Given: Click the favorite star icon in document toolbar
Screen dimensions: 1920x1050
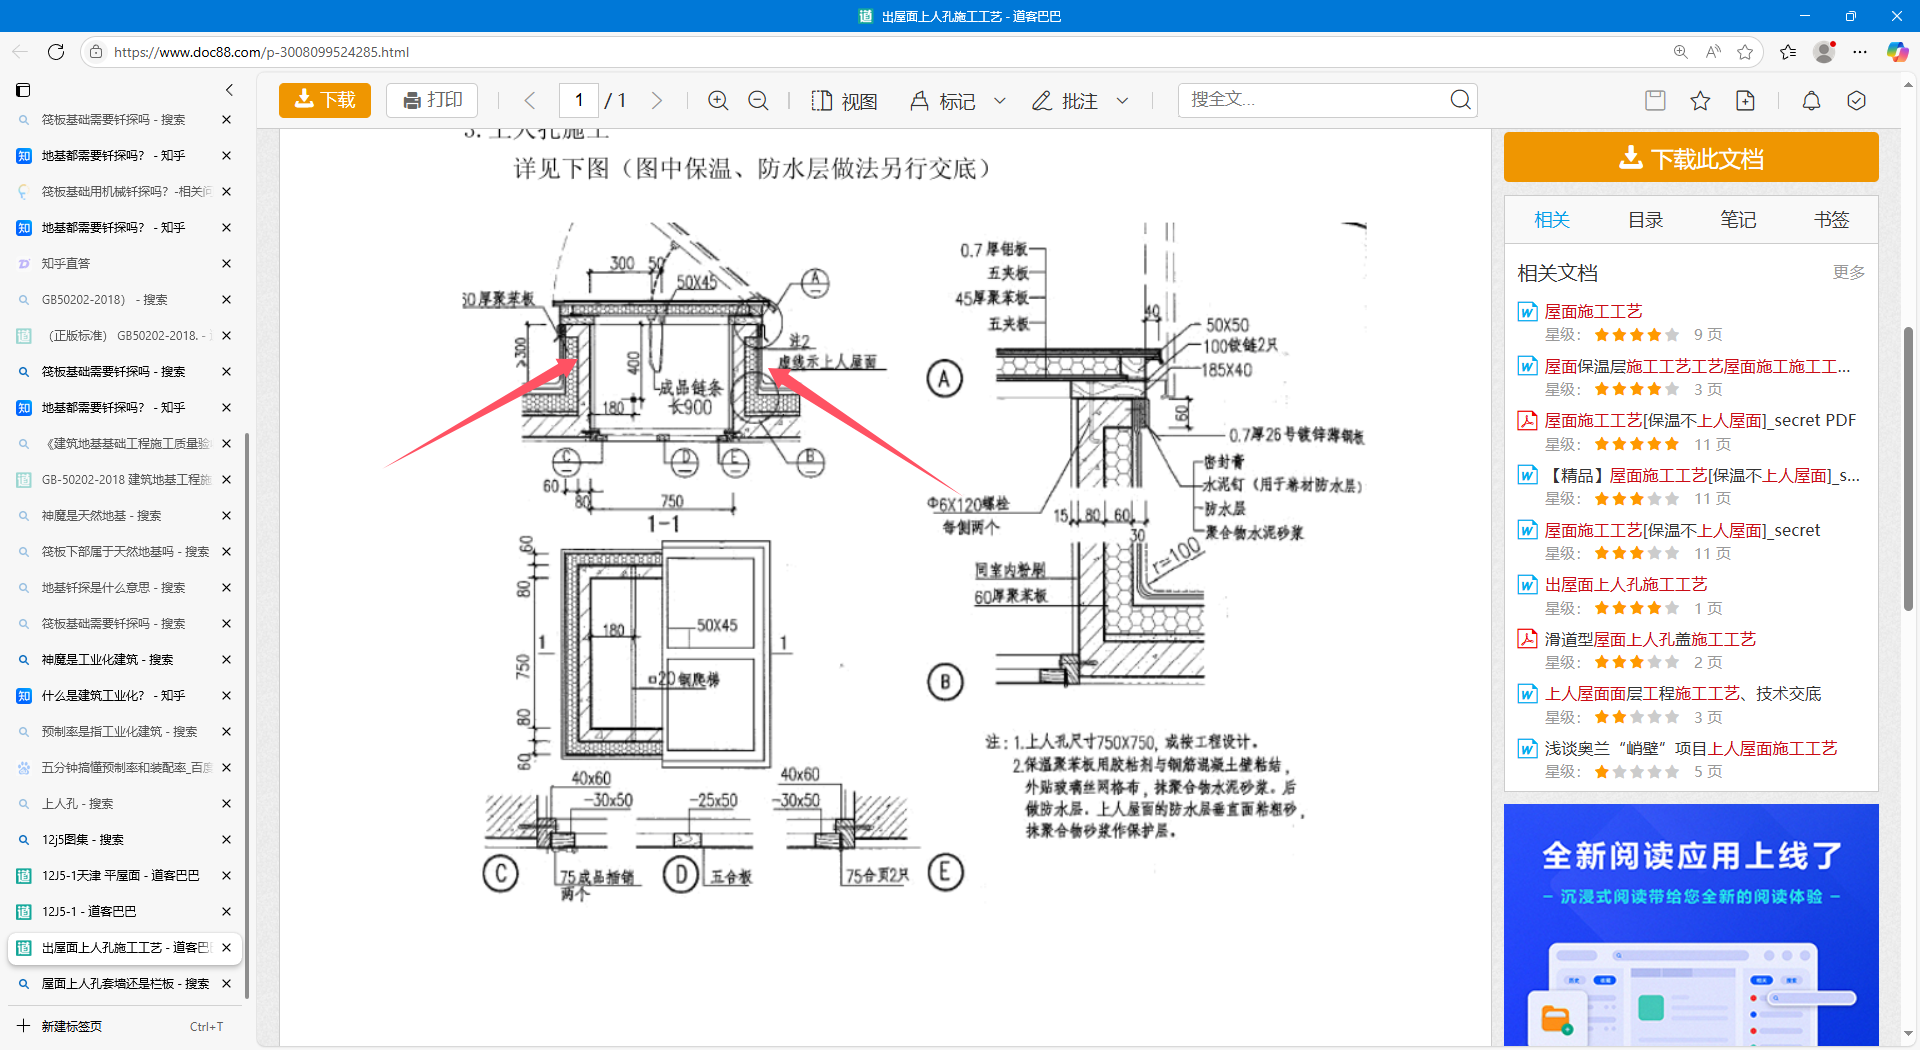Looking at the screenshot, I should coord(1700,100).
